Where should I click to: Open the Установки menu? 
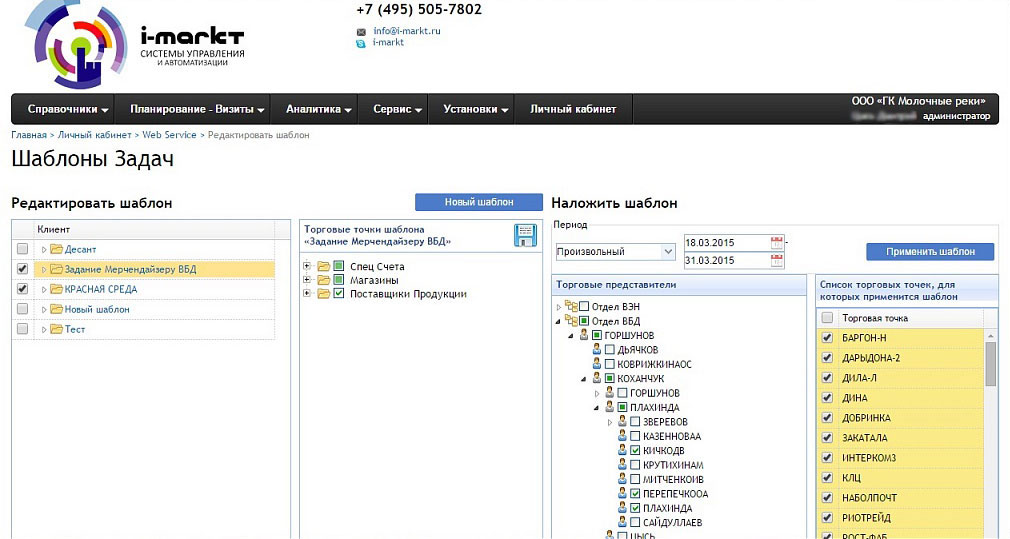475,109
